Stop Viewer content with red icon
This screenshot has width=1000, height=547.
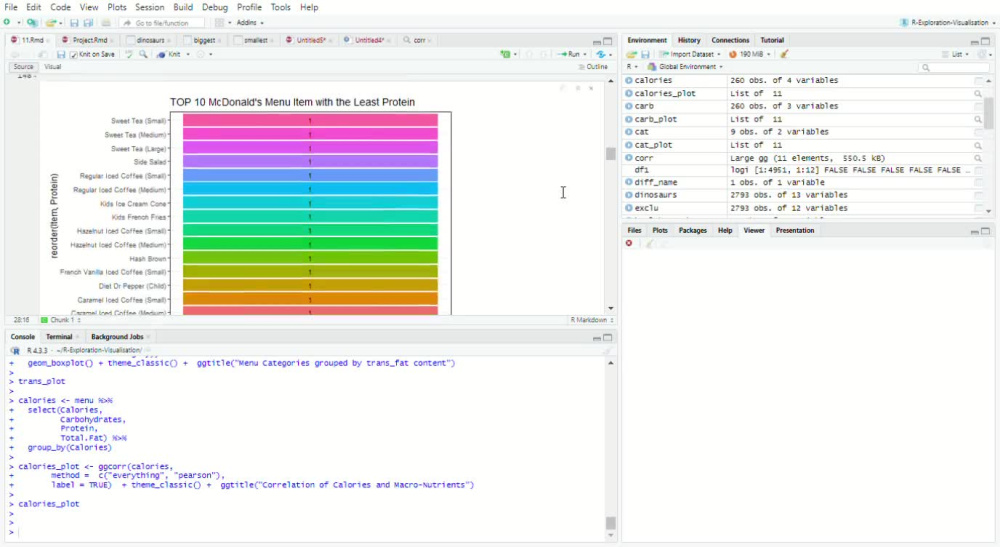(x=629, y=244)
